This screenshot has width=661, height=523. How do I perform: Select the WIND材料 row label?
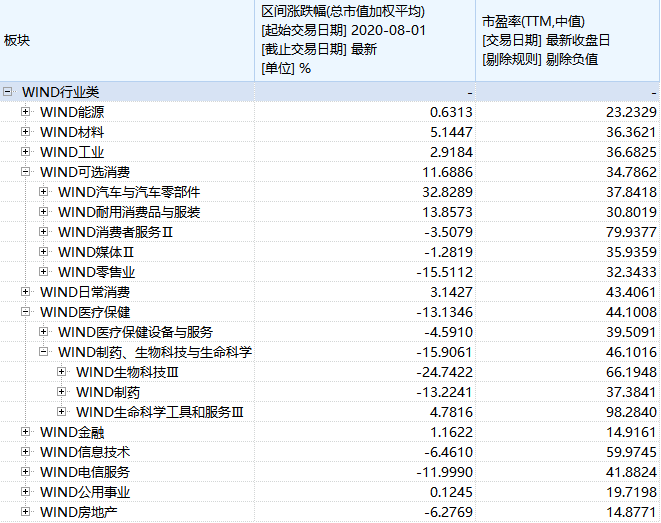point(72,132)
